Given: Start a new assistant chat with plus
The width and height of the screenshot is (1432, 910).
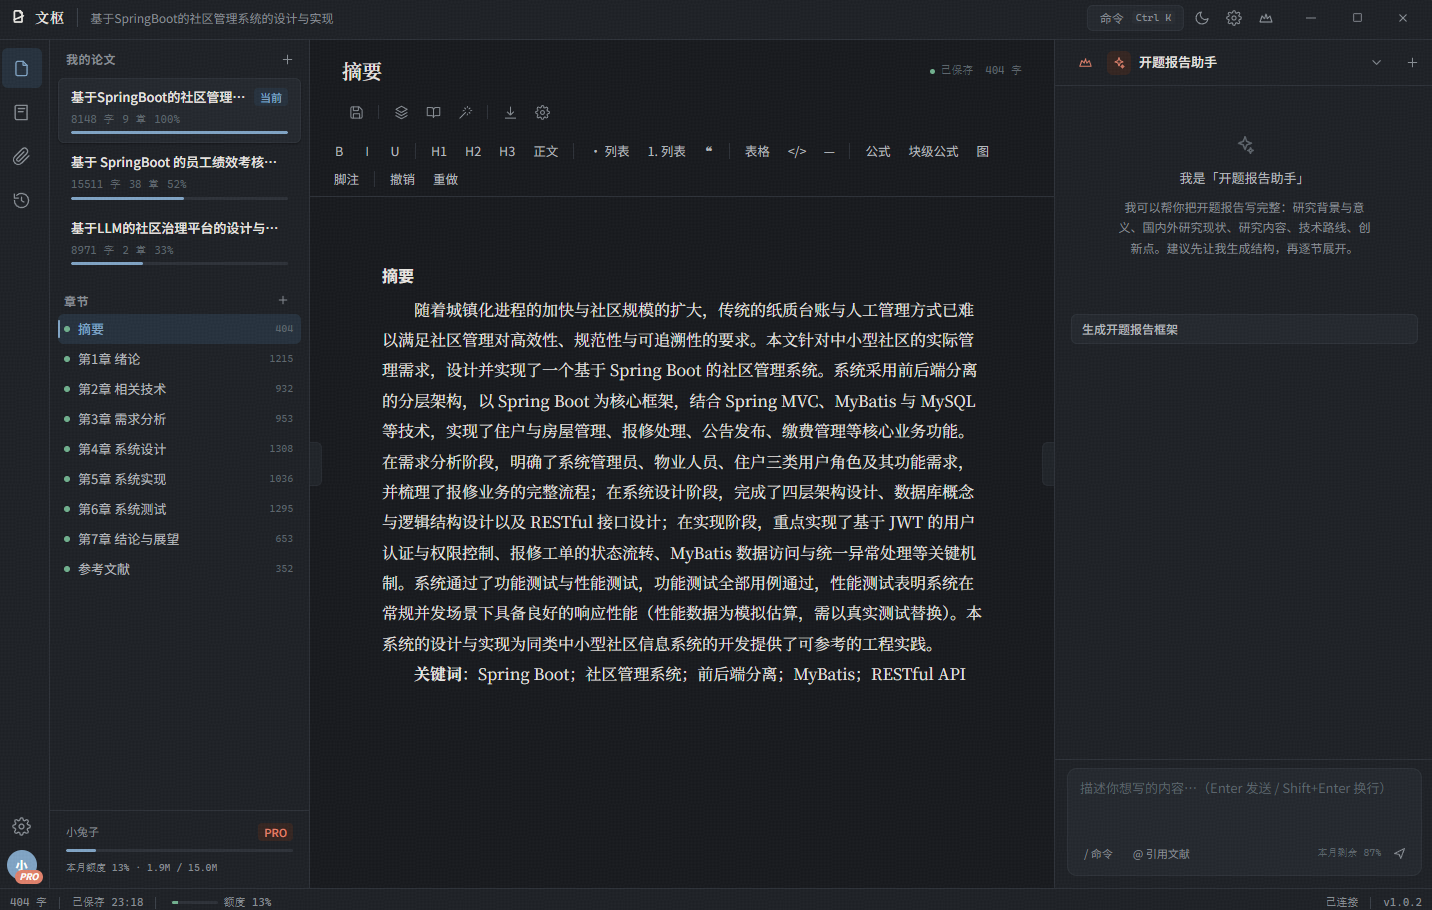Looking at the screenshot, I should coord(1412,62).
